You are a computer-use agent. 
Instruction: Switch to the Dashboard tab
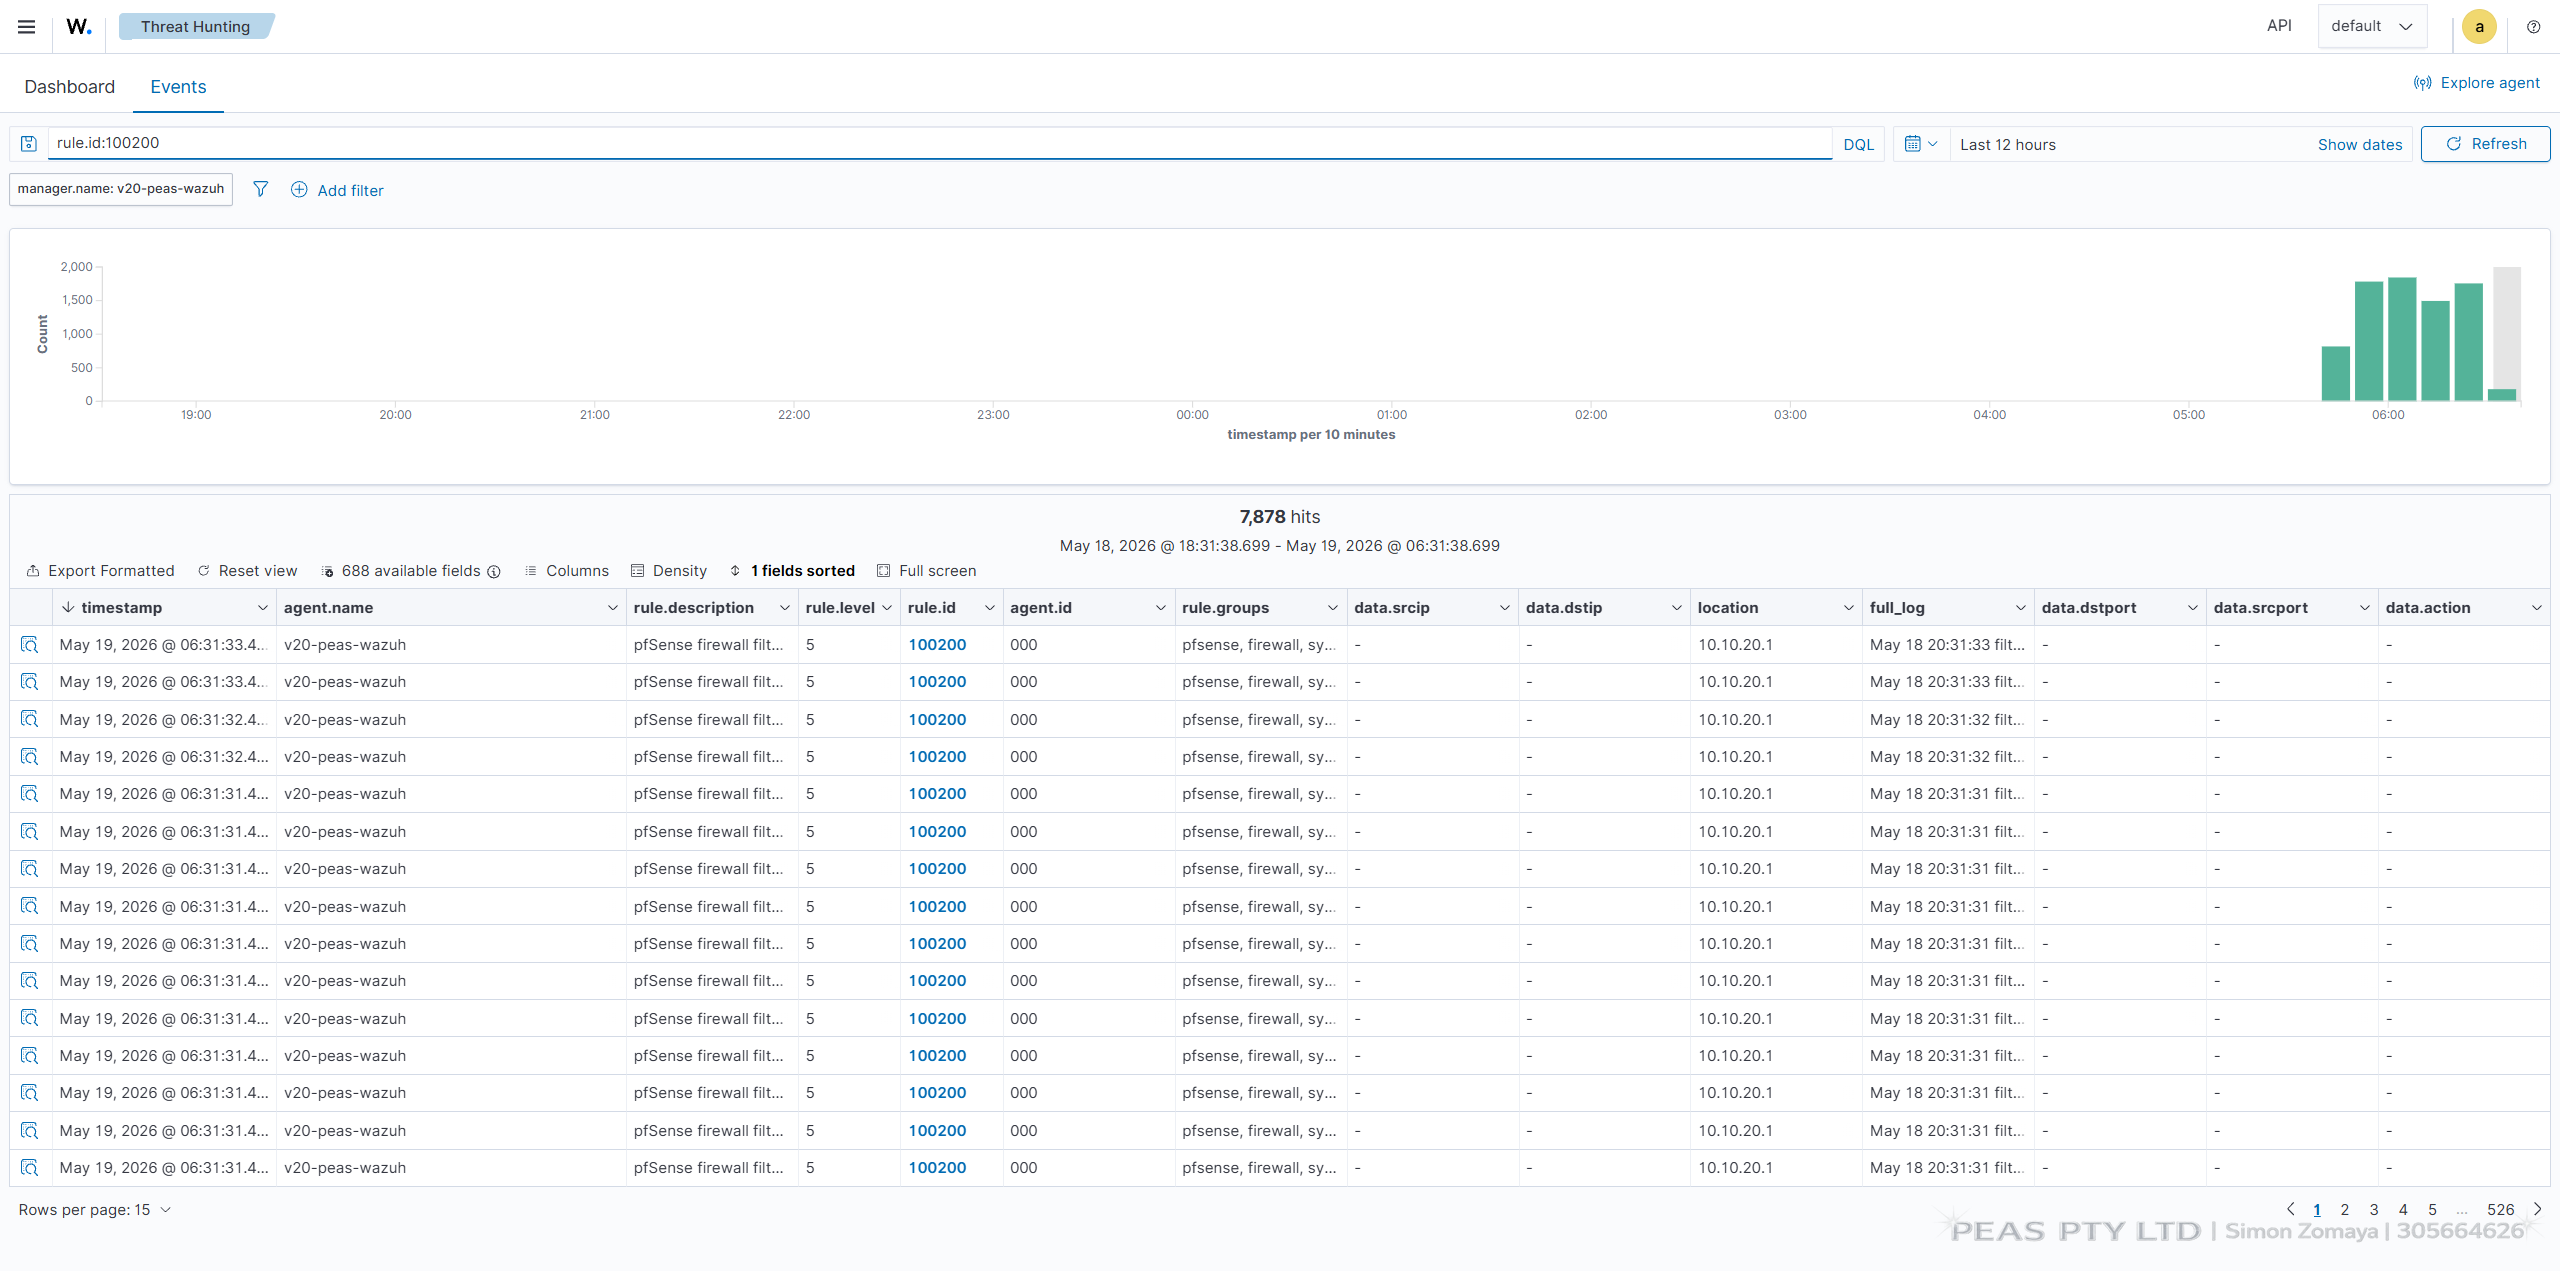tap(70, 87)
